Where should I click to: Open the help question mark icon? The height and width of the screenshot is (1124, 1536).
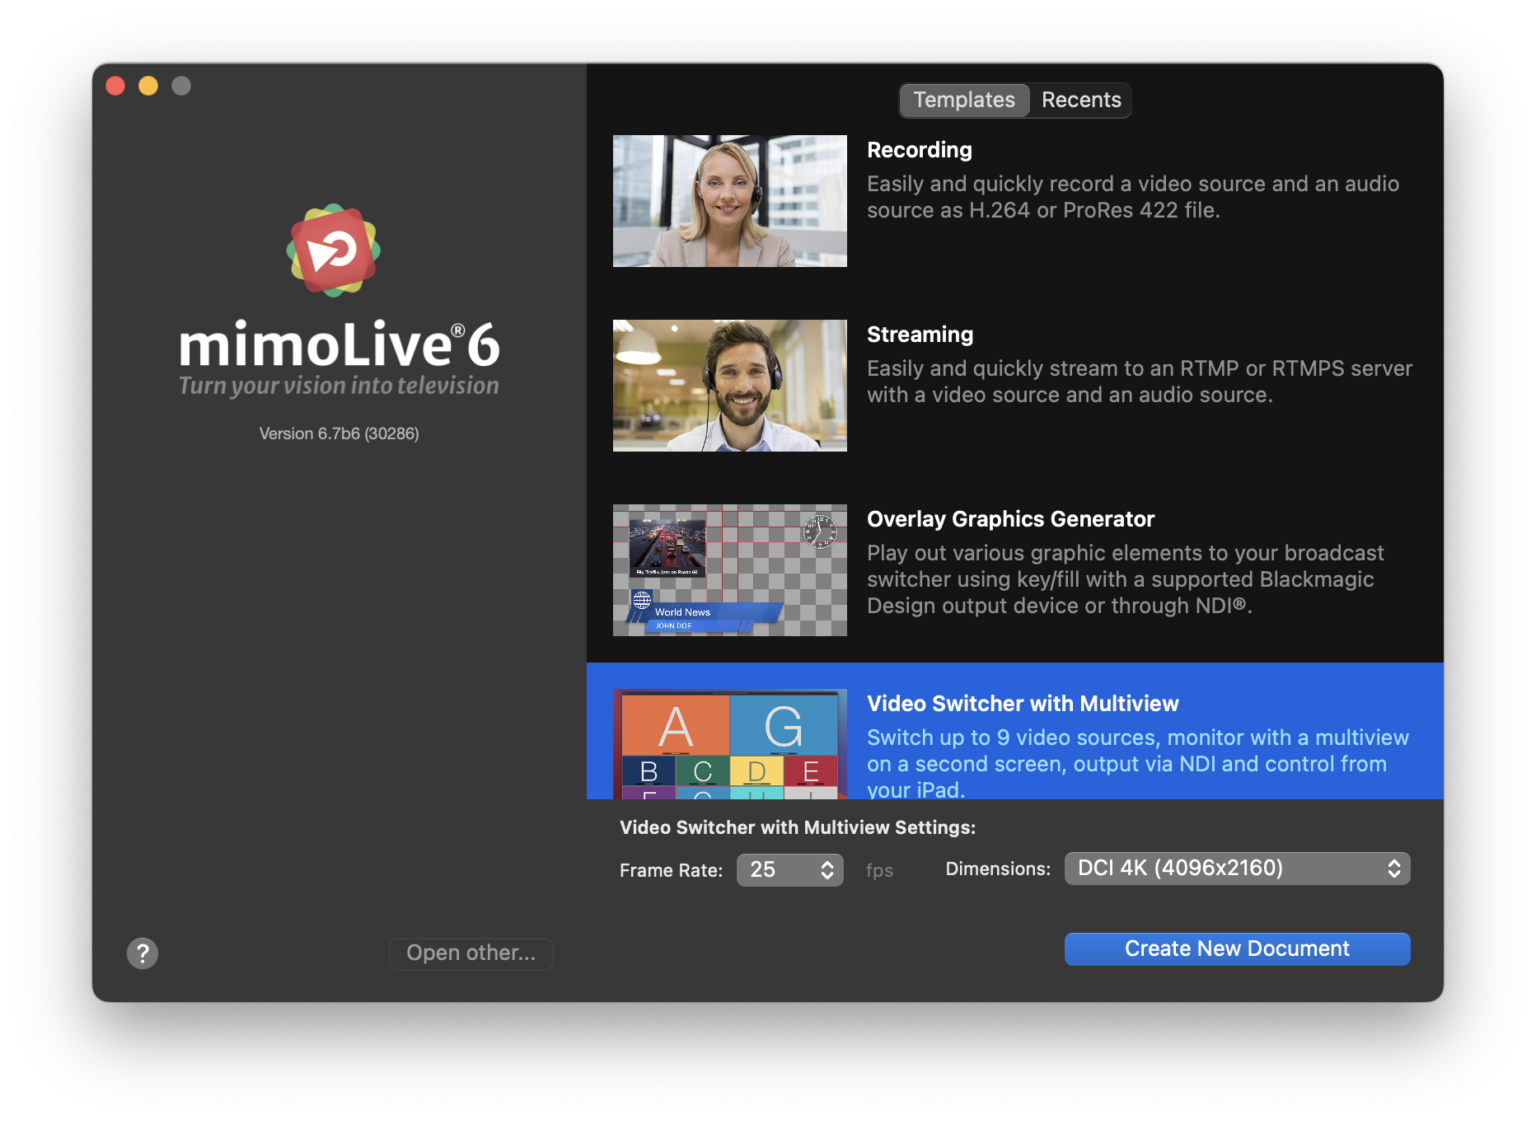point(142,953)
